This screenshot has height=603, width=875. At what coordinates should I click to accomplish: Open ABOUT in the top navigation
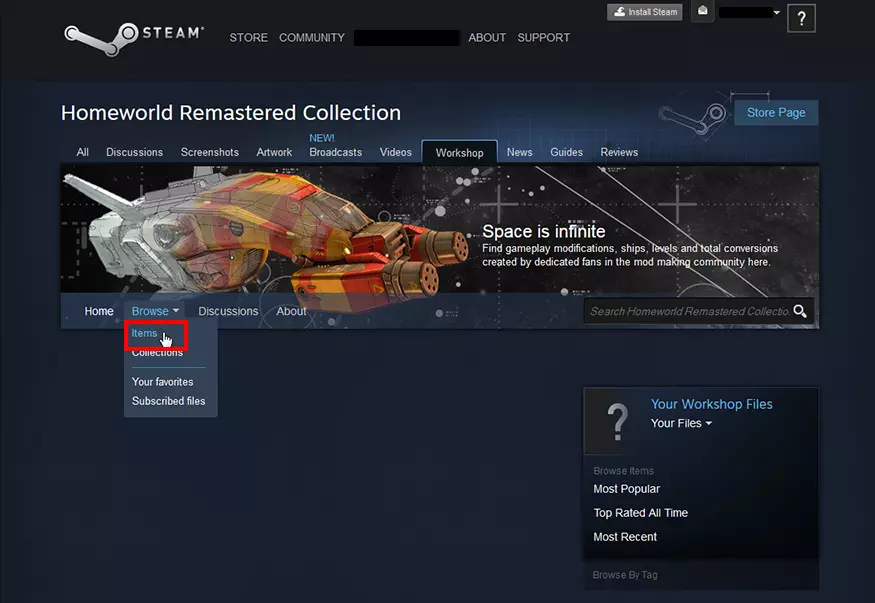(487, 38)
